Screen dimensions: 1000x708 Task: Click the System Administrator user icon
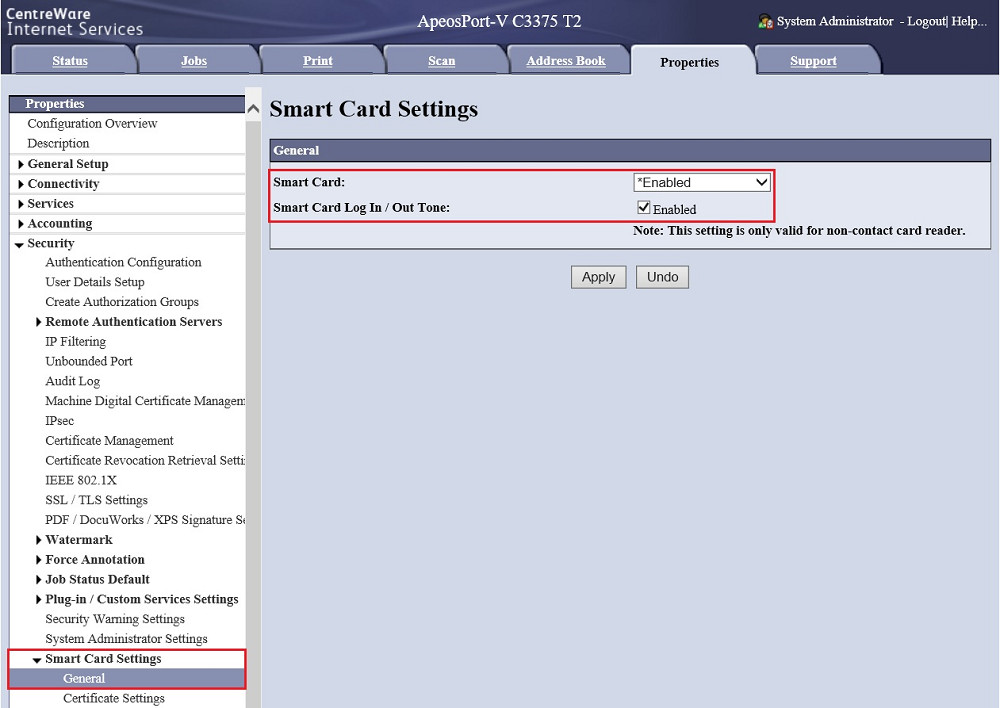765,22
